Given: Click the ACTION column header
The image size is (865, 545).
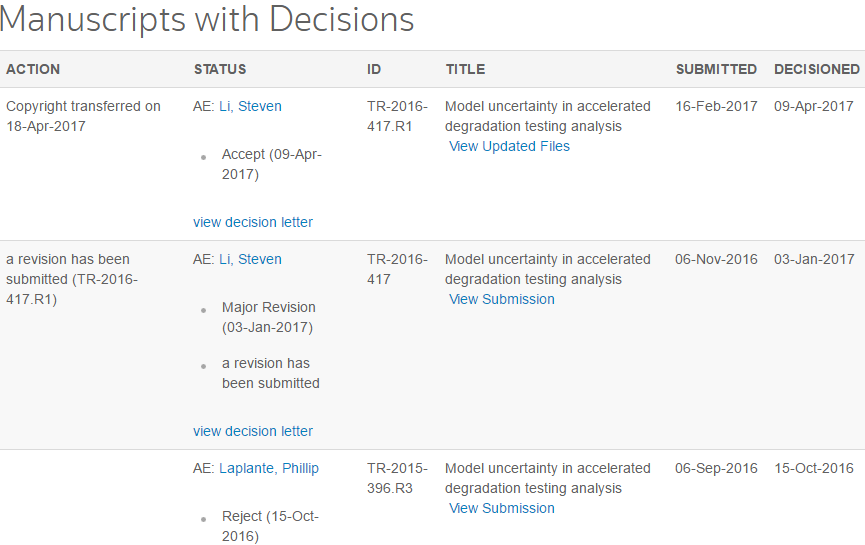Looking at the screenshot, I should (x=33, y=69).
